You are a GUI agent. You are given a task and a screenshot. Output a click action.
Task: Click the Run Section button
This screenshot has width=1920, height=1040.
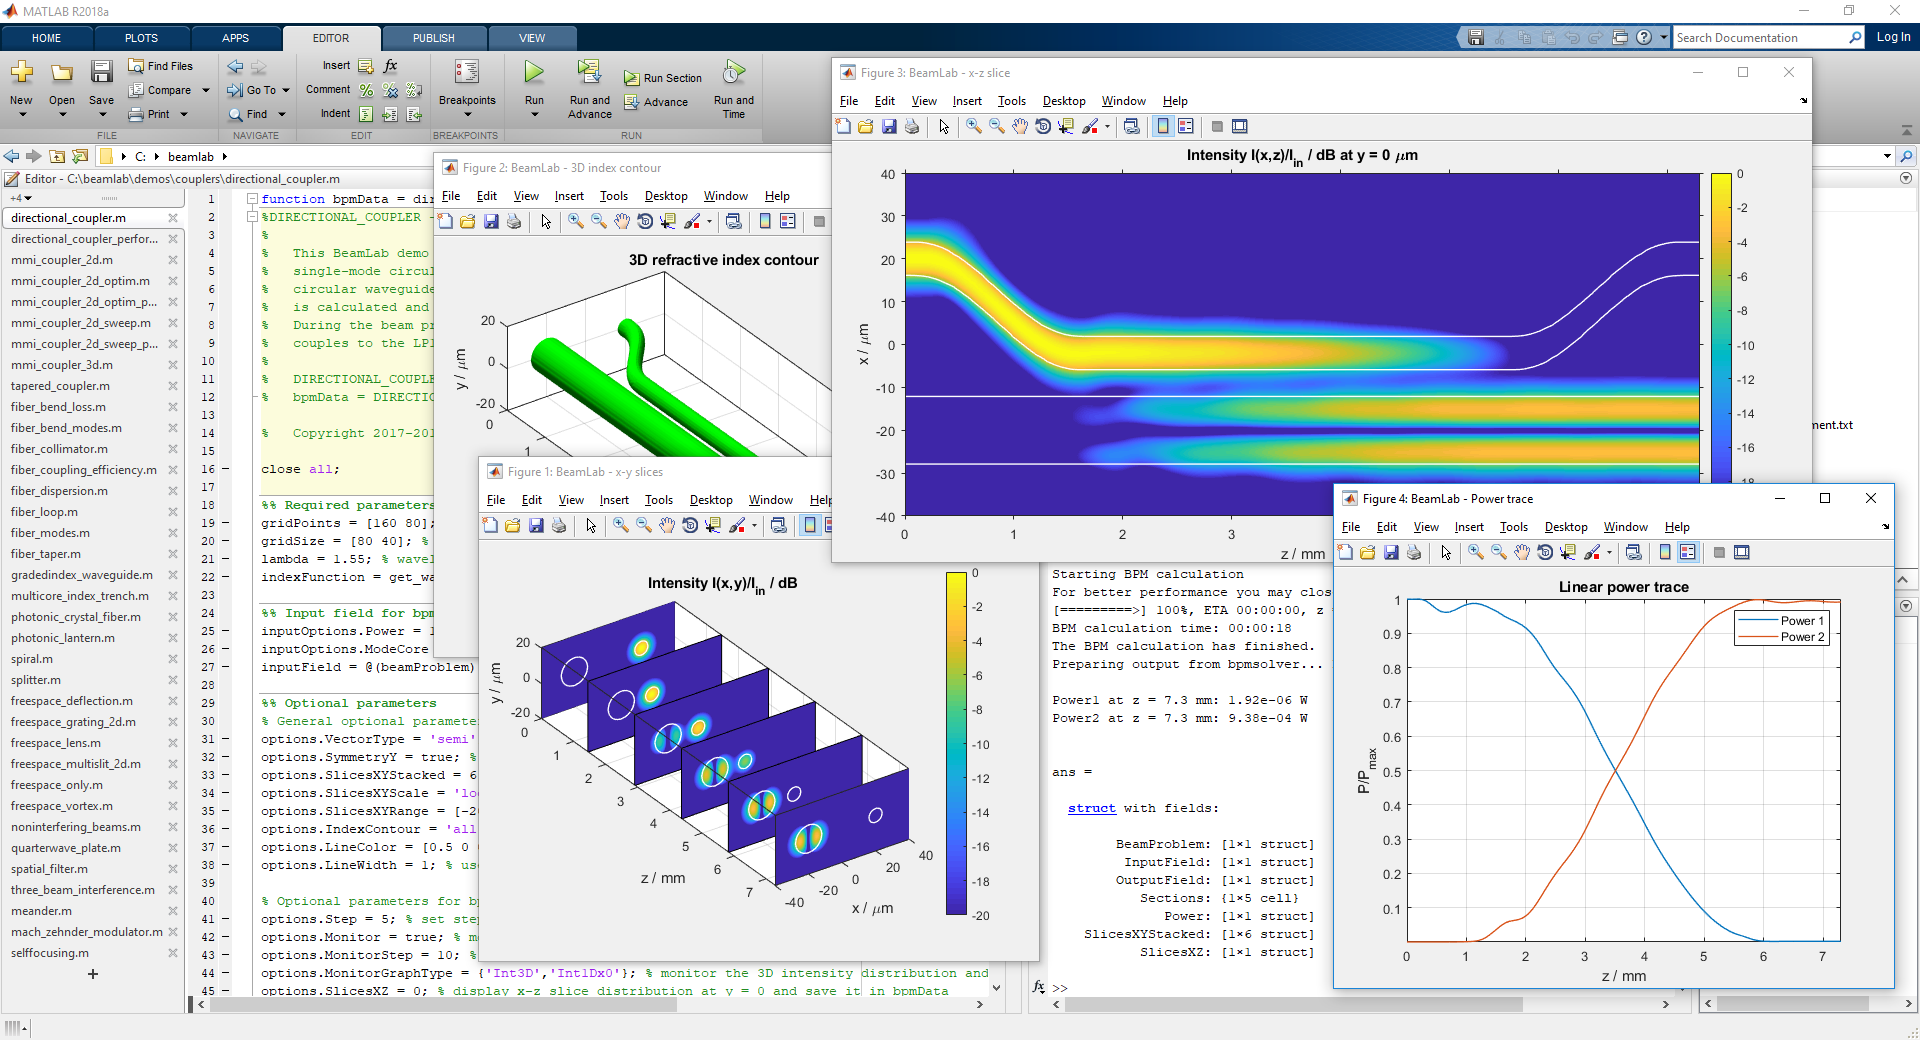tap(663, 78)
